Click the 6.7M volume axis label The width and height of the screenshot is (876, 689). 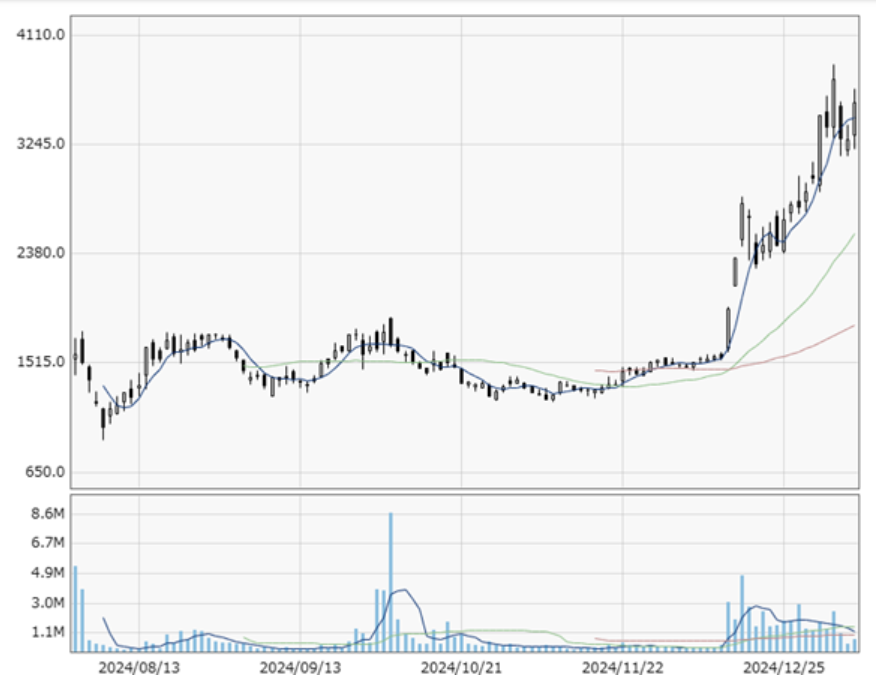48,543
